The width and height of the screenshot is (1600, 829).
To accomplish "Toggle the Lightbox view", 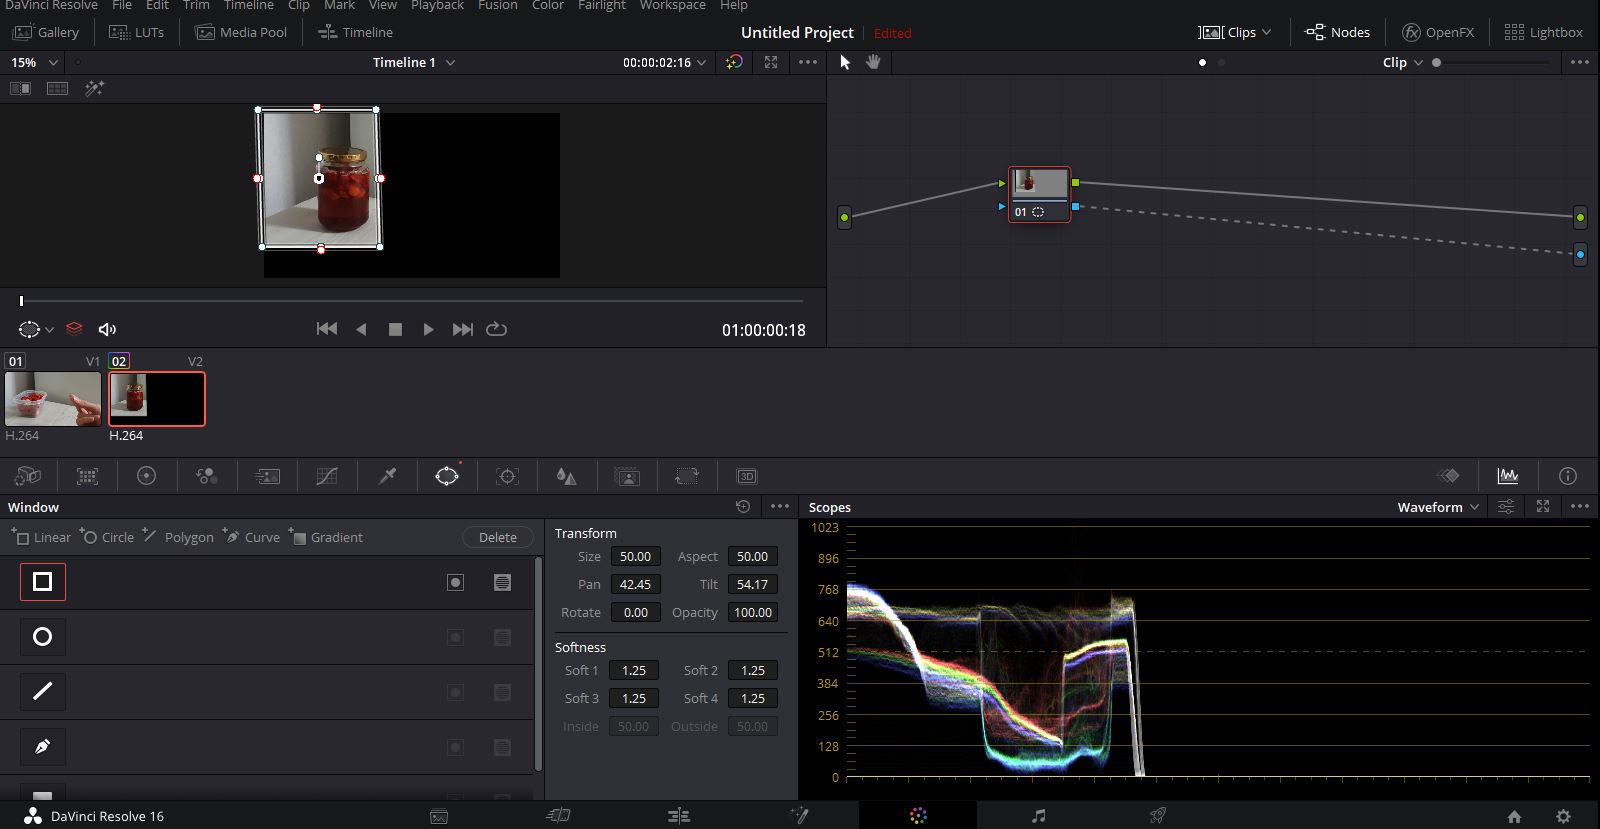I will pos(1544,32).
